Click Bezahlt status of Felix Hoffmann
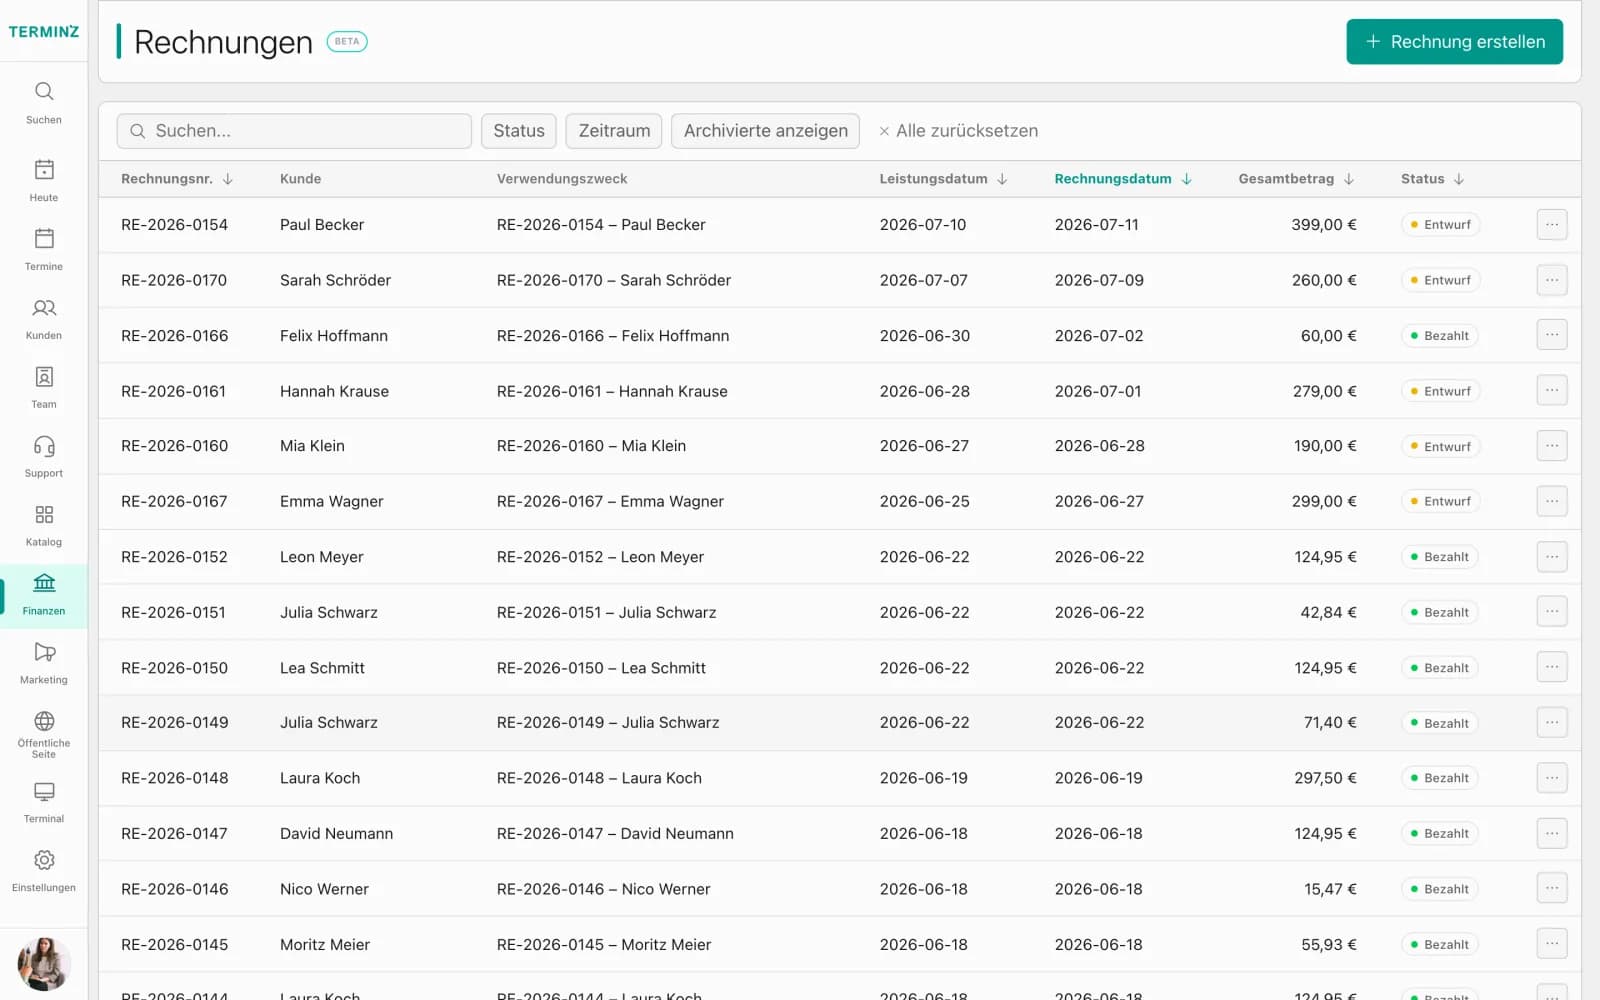 (x=1439, y=336)
